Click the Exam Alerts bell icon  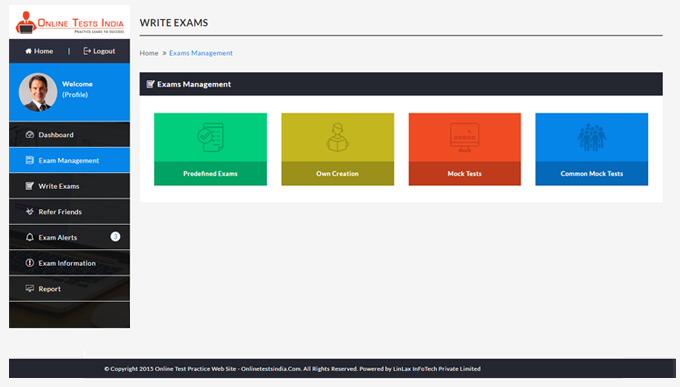coord(29,237)
